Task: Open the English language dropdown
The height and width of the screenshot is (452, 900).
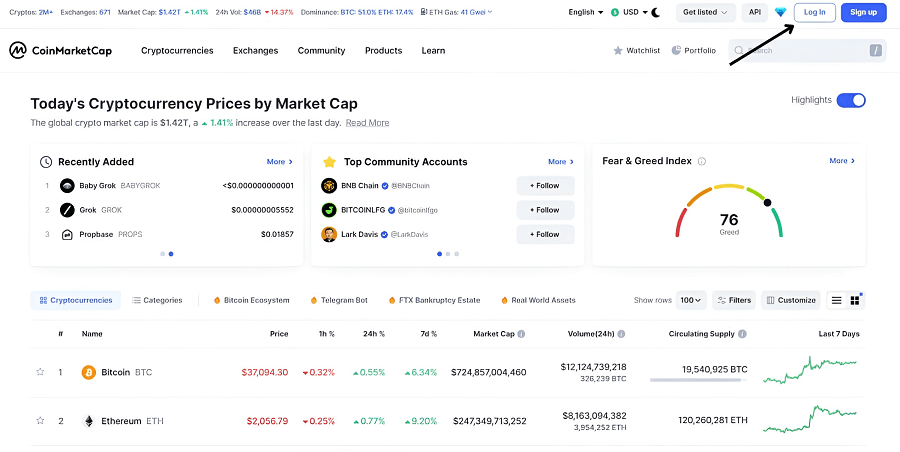Action: [x=585, y=12]
